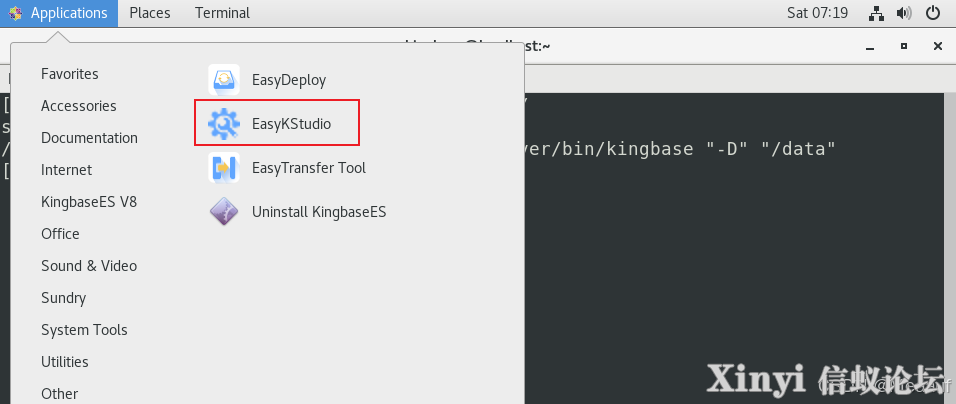
Task: Select the Favorites category
Action: coord(70,74)
